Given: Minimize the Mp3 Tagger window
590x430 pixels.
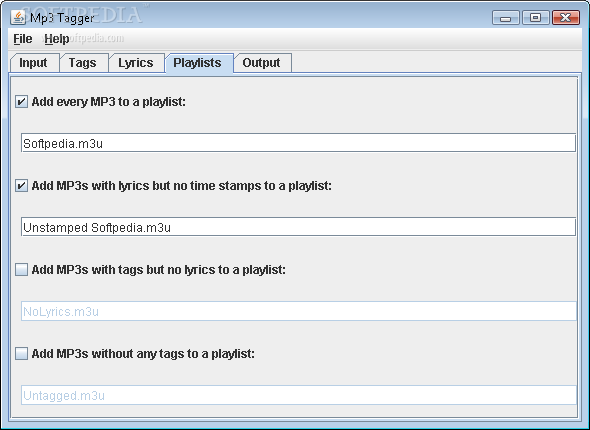Looking at the screenshot, I should click(x=506, y=18).
